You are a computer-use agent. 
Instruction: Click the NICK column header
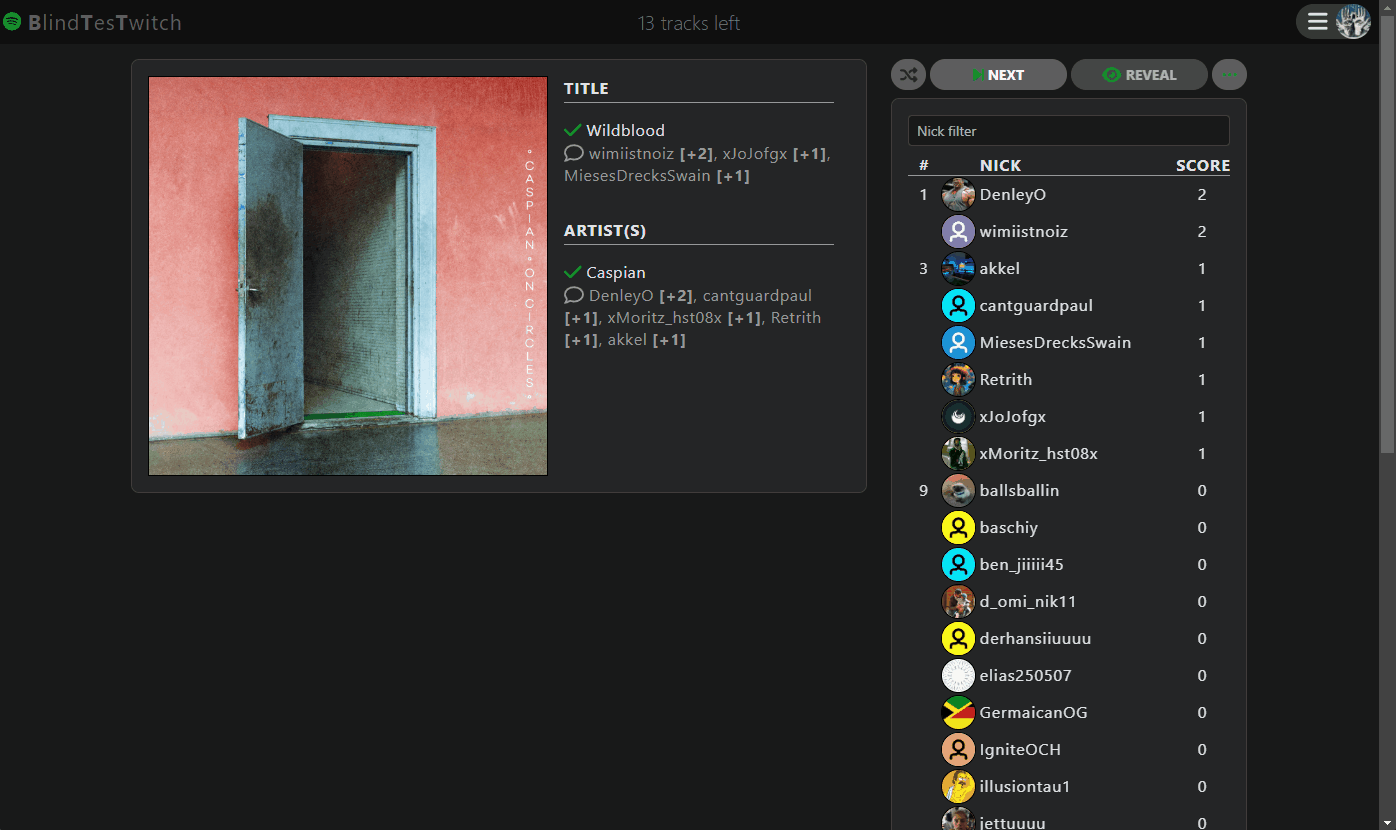[1000, 166]
